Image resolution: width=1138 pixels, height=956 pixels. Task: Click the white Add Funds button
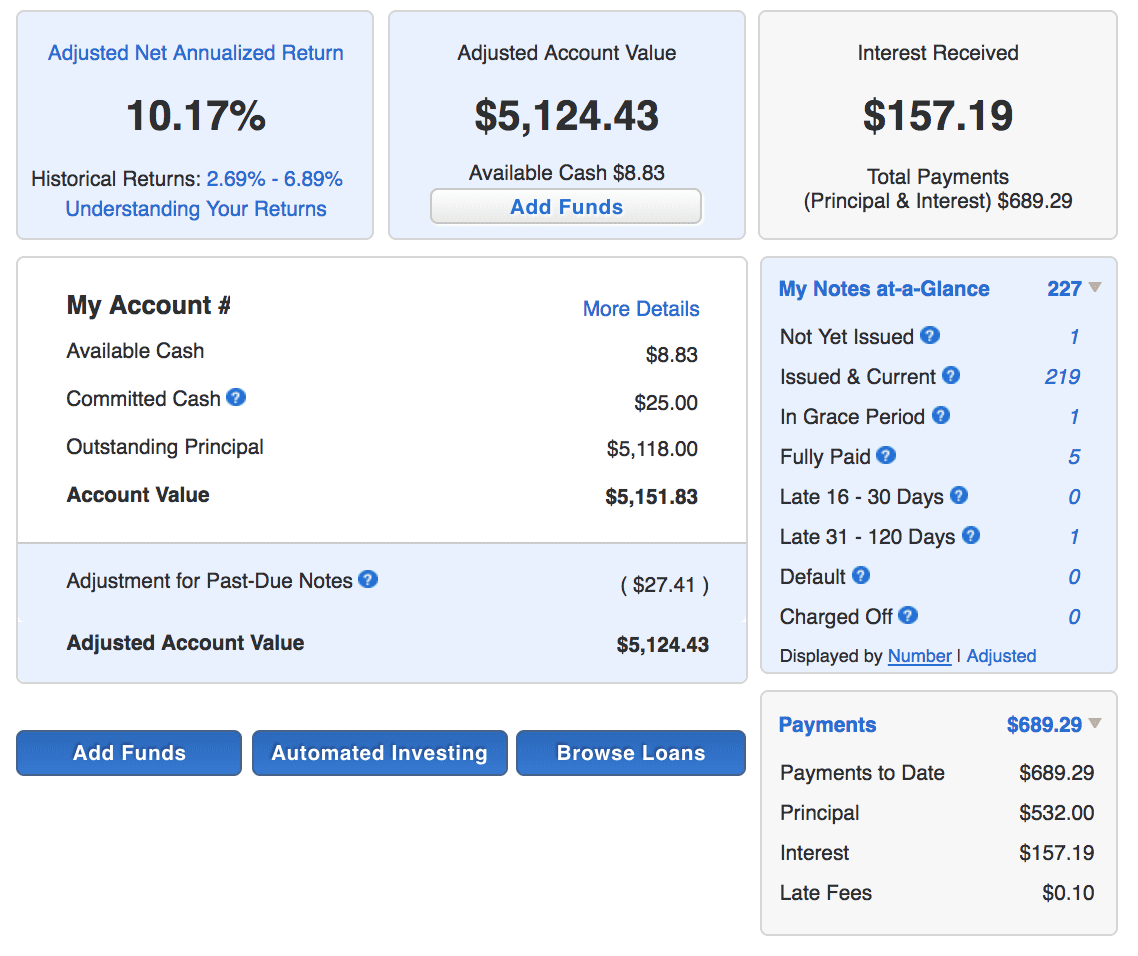point(566,206)
